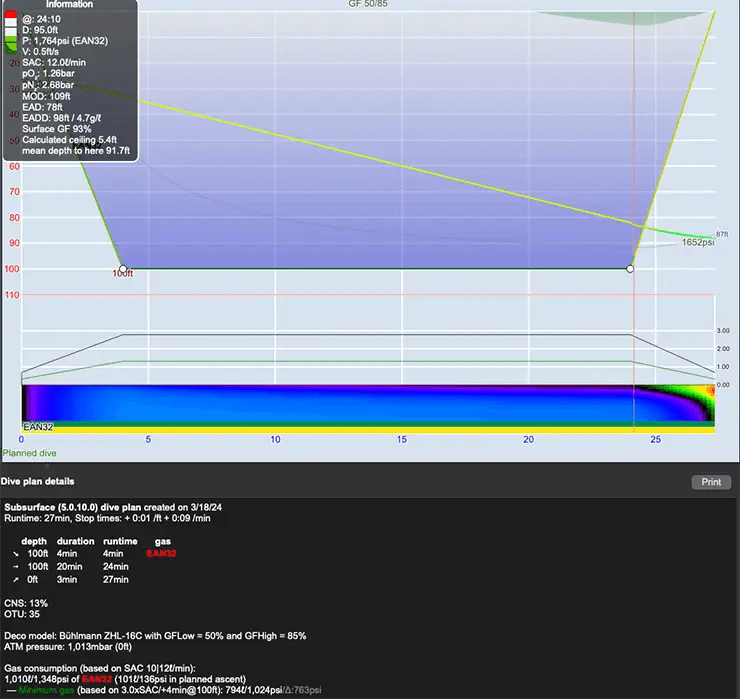Image resolution: width=740 pixels, height=699 pixels.
Task: Click the 'ATM pressure: 1,013mbar (0ft)' line
Action: tap(68, 647)
